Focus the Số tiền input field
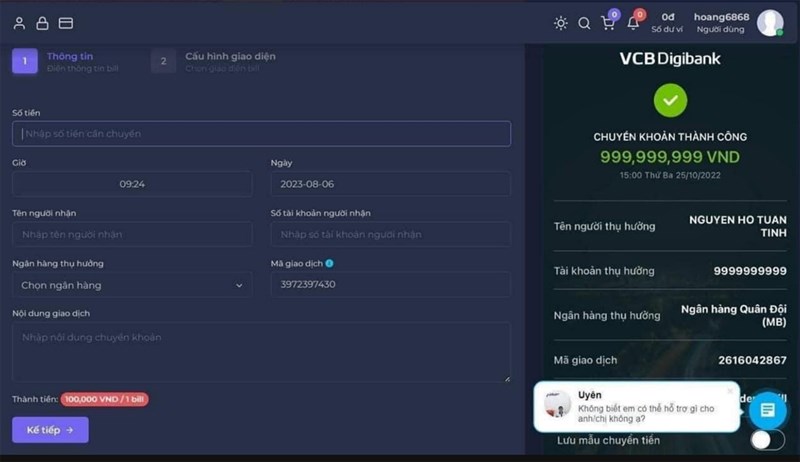800x462 pixels. tap(261, 134)
